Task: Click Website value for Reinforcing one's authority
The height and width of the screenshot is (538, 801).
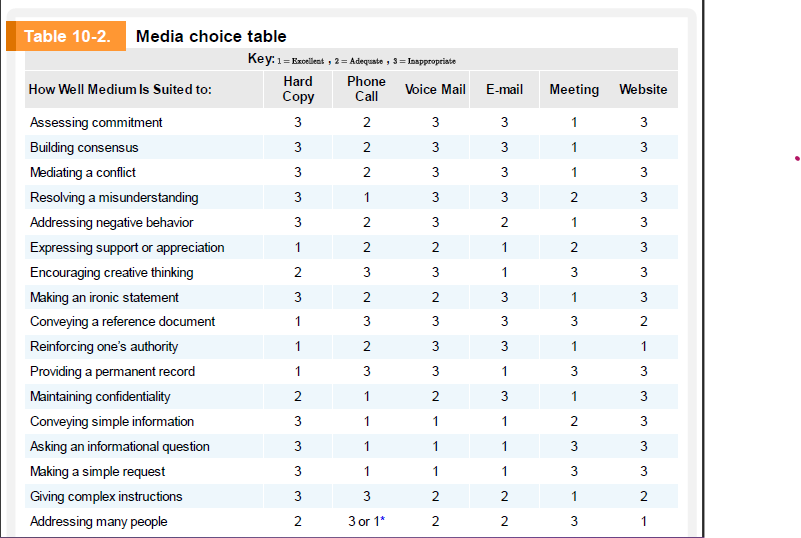Action: click(x=644, y=347)
